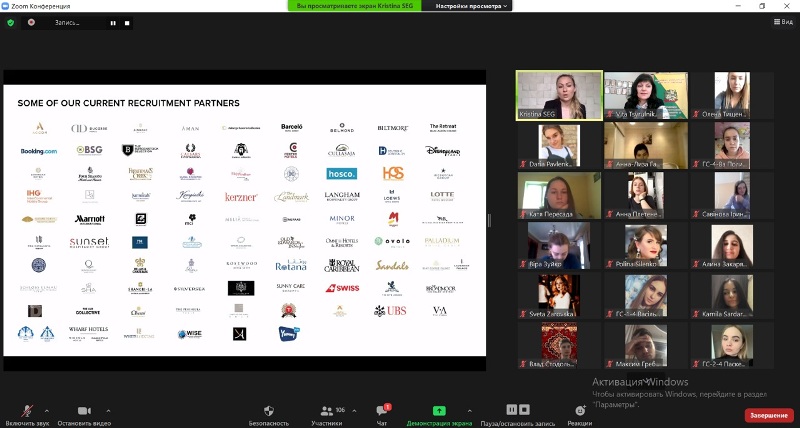Image resolution: width=800 pixels, height=428 pixels.
Task: Click the red Завершение button
Action: [769, 415]
